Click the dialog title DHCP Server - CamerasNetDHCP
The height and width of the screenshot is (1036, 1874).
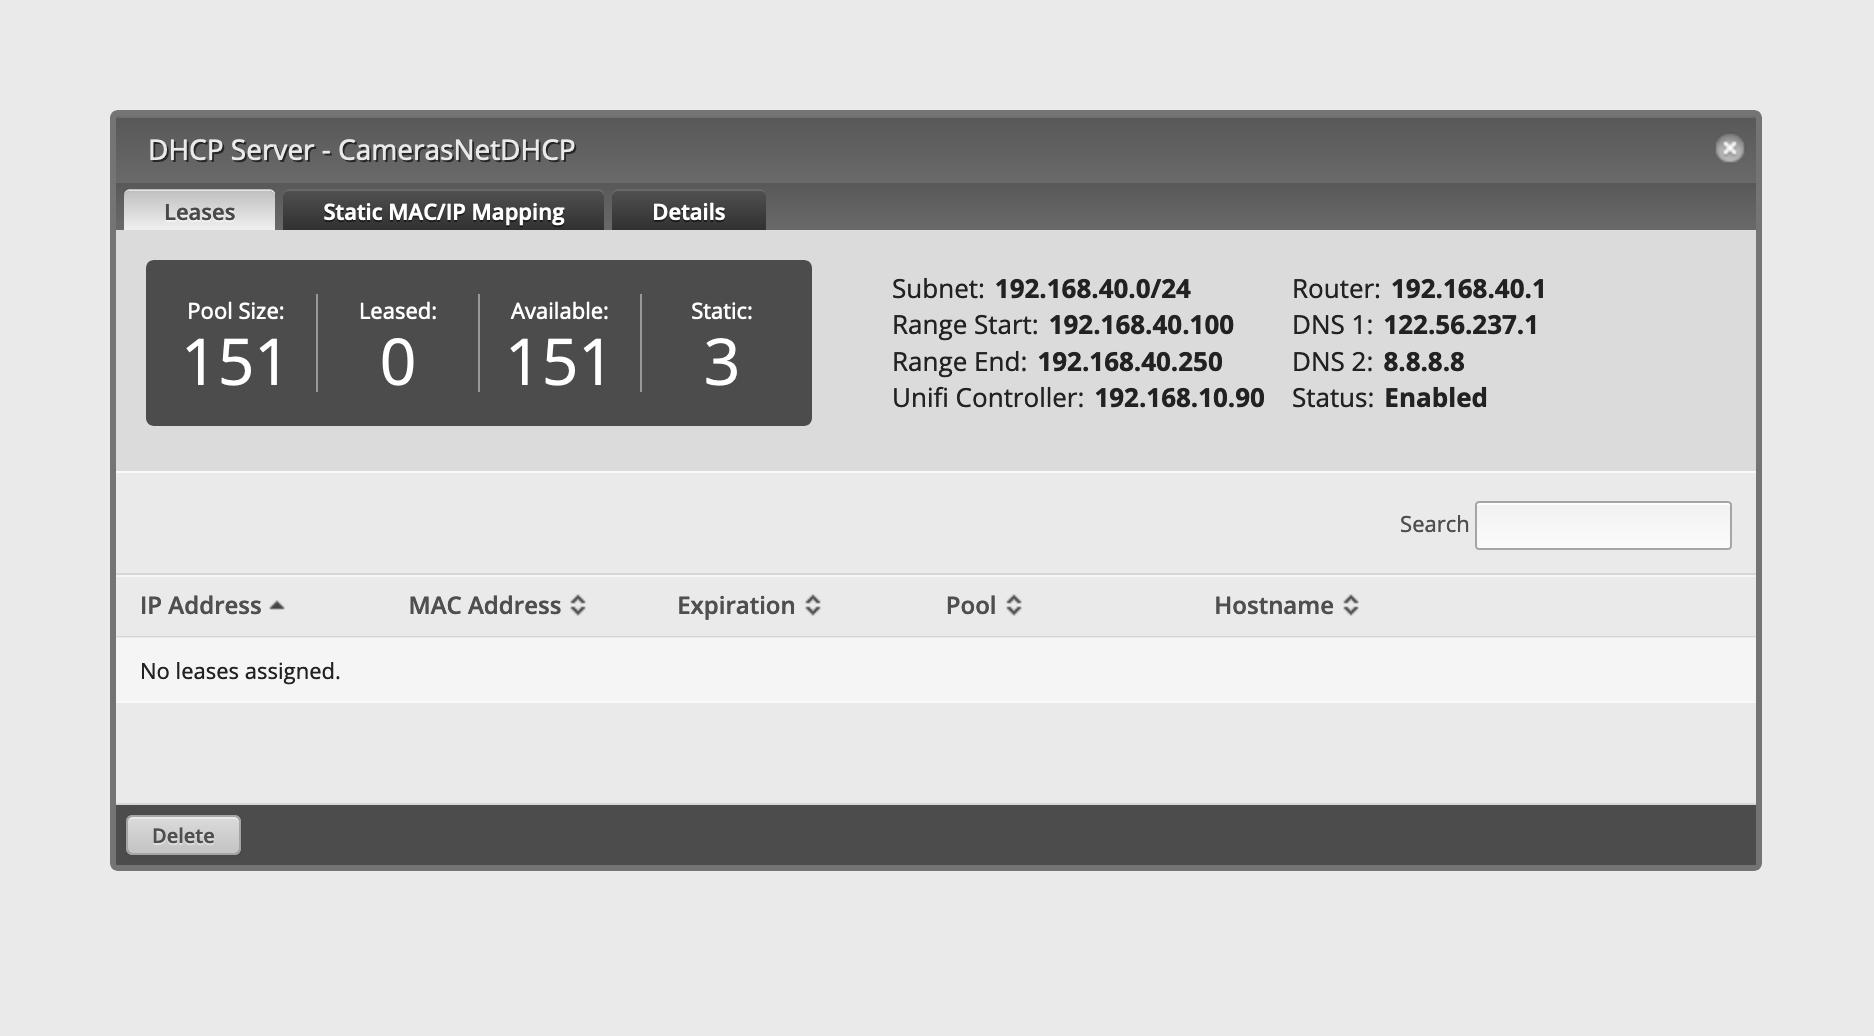point(362,150)
